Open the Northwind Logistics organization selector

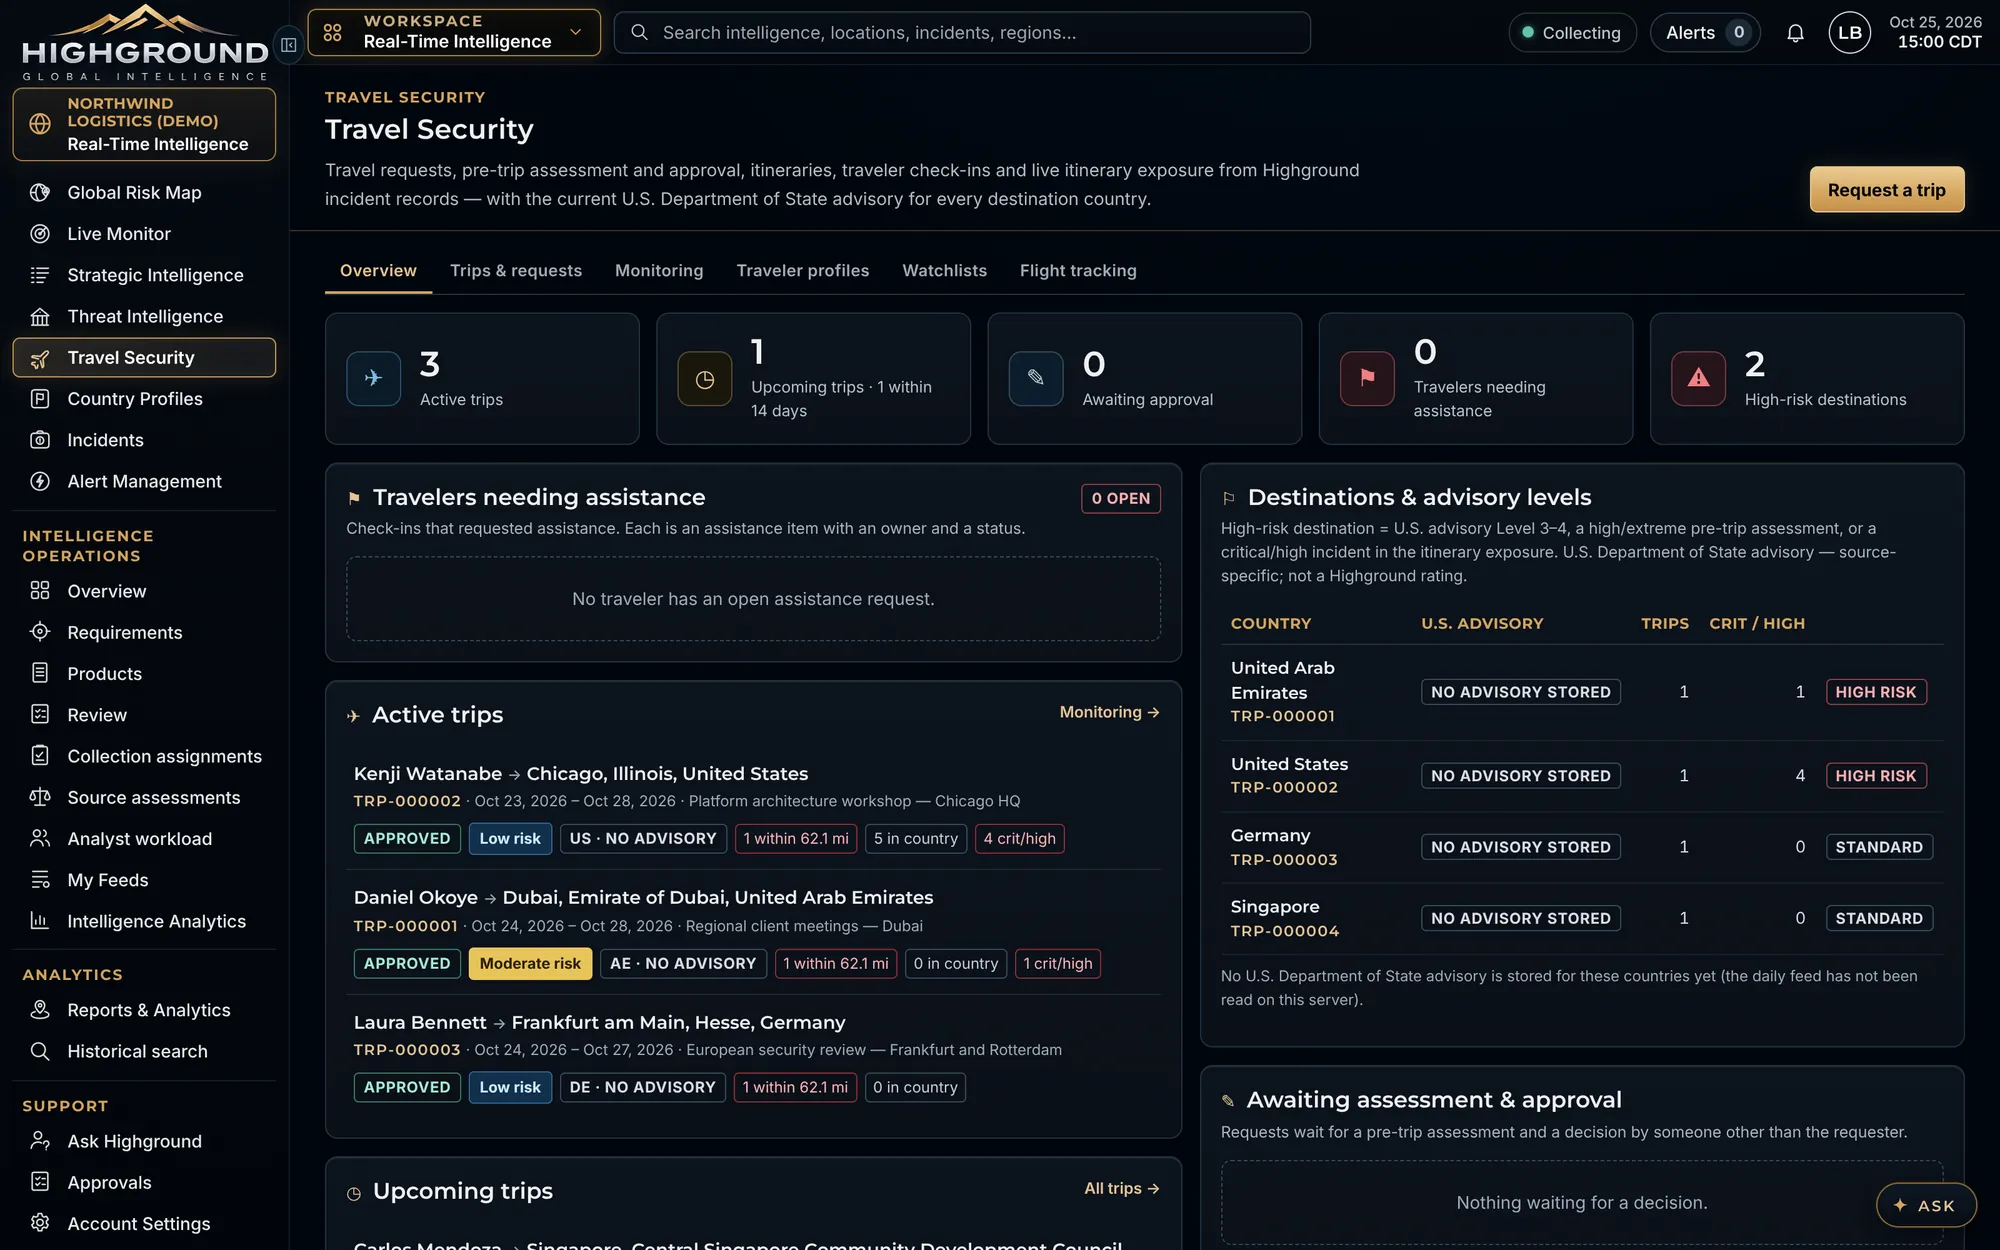[144, 124]
